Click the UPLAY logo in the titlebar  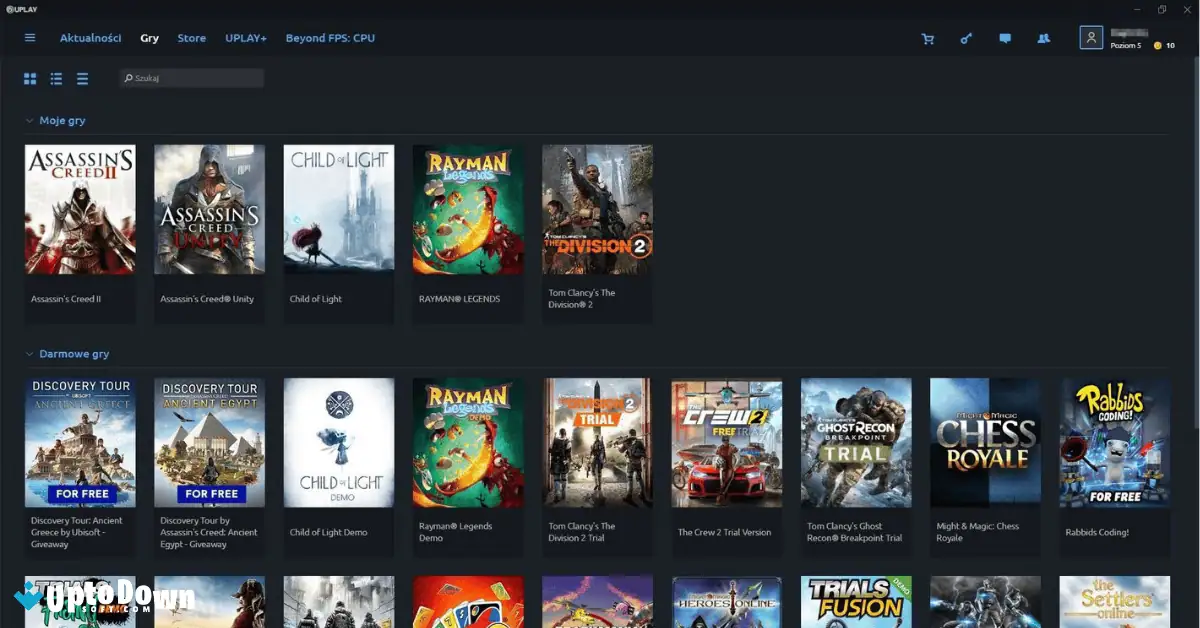click(22, 9)
